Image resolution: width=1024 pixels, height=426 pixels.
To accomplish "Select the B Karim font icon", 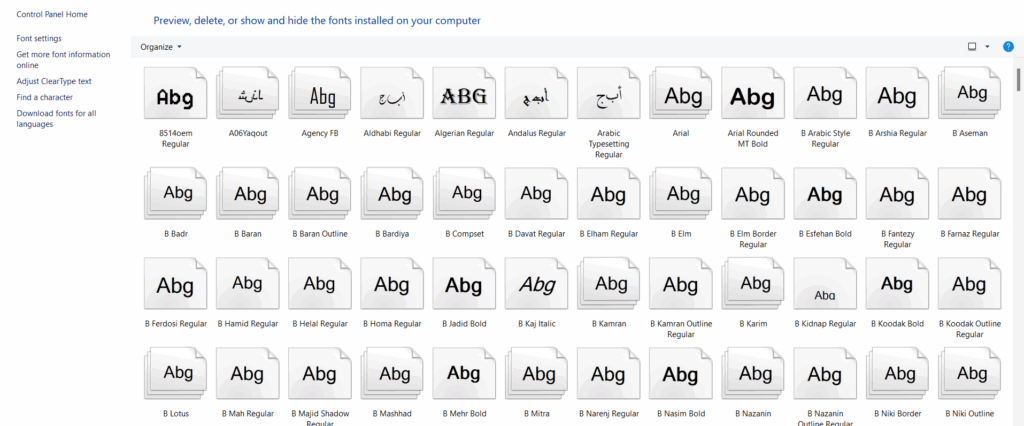I will click(x=753, y=284).
